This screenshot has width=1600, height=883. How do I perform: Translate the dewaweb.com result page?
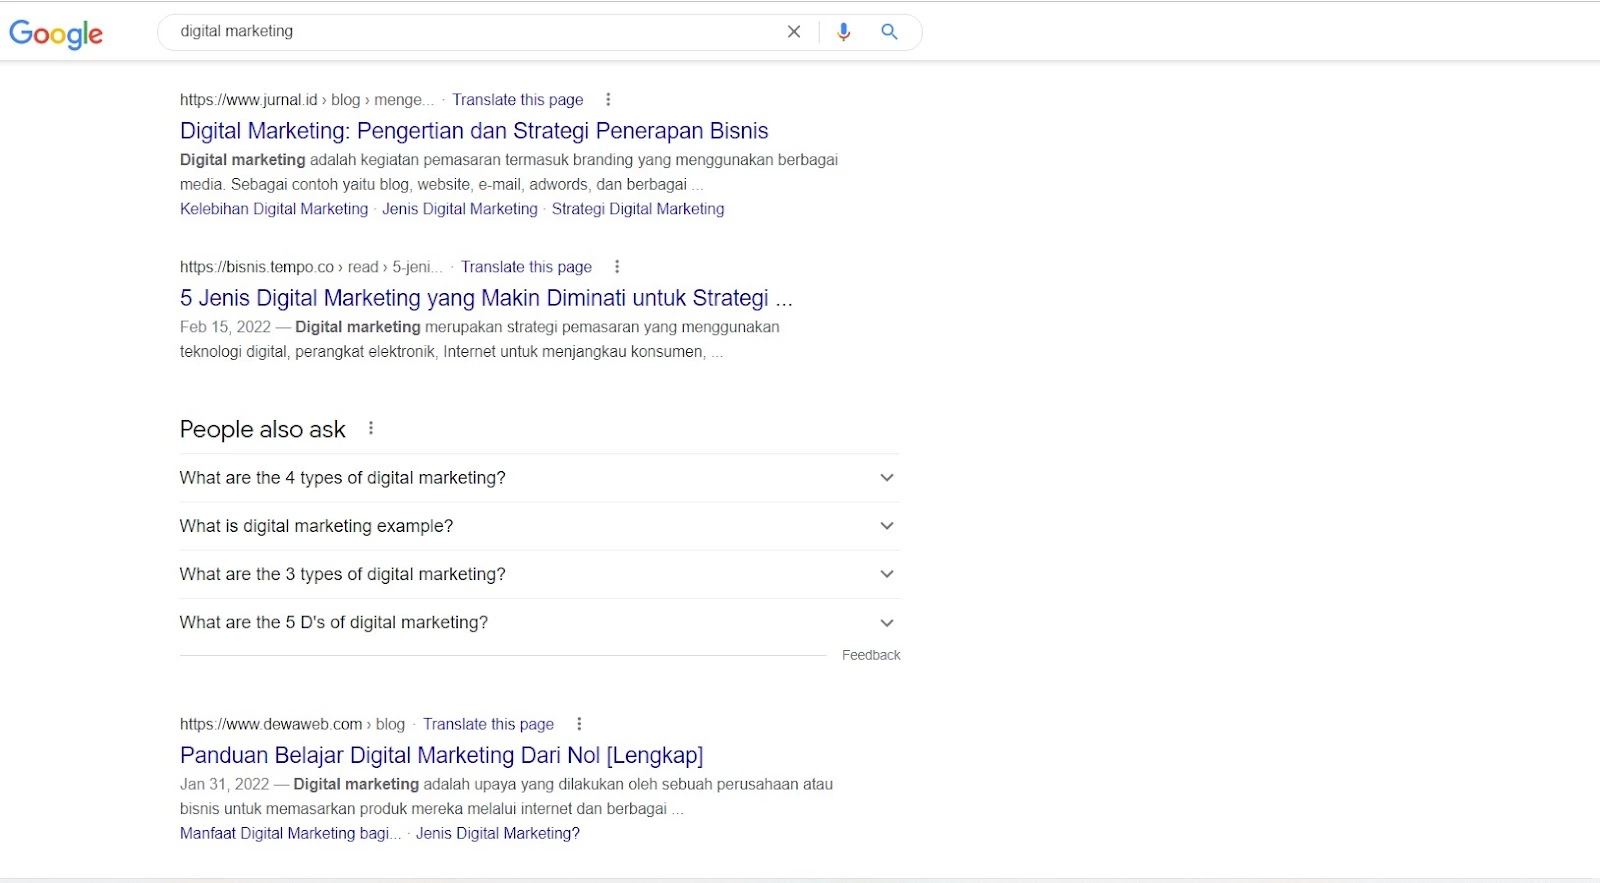(488, 724)
